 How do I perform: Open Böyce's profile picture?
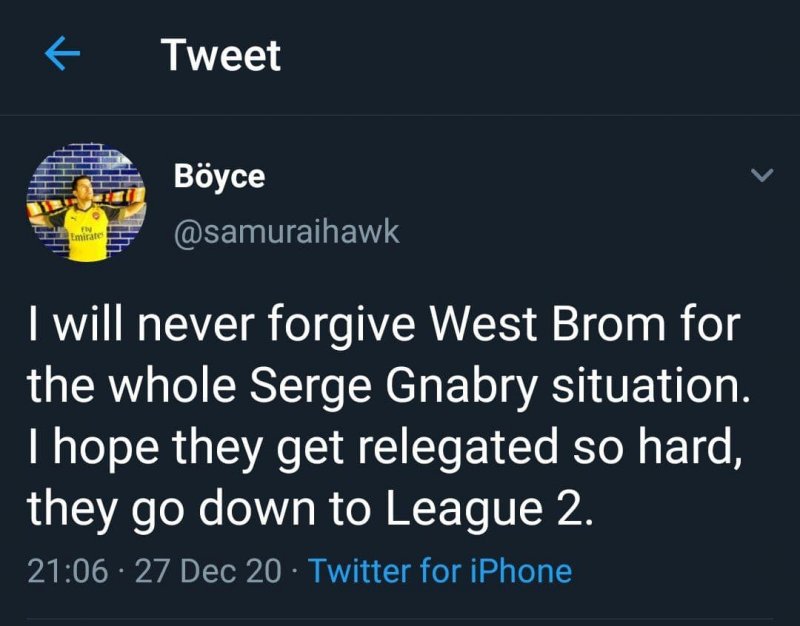(x=84, y=205)
